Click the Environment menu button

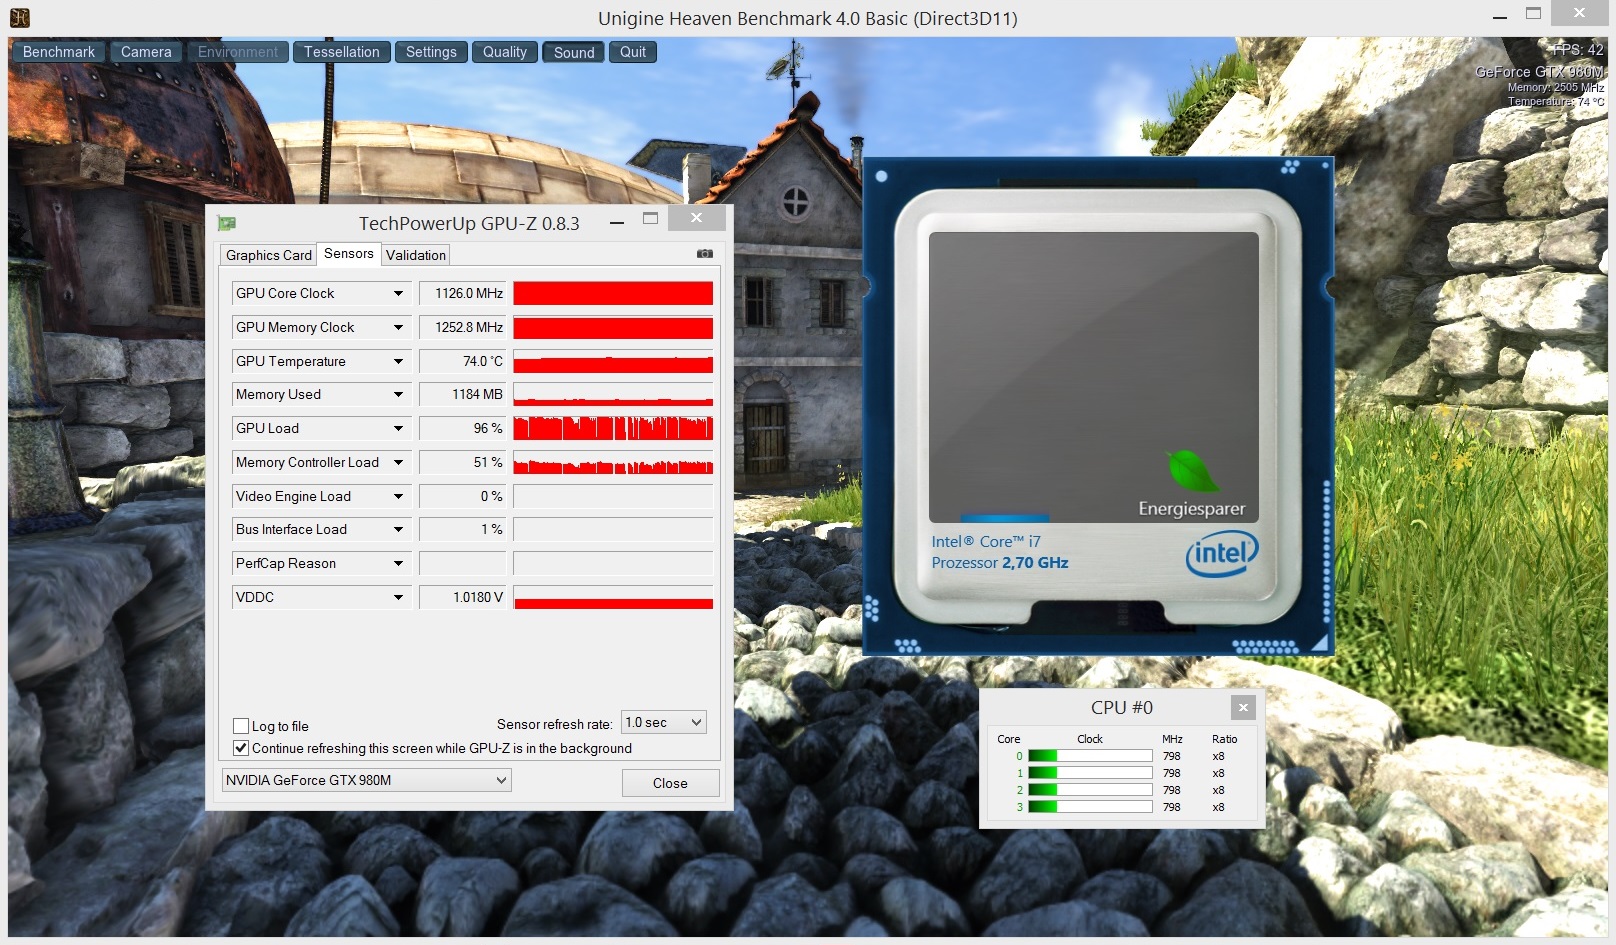[x=238, y=52]
